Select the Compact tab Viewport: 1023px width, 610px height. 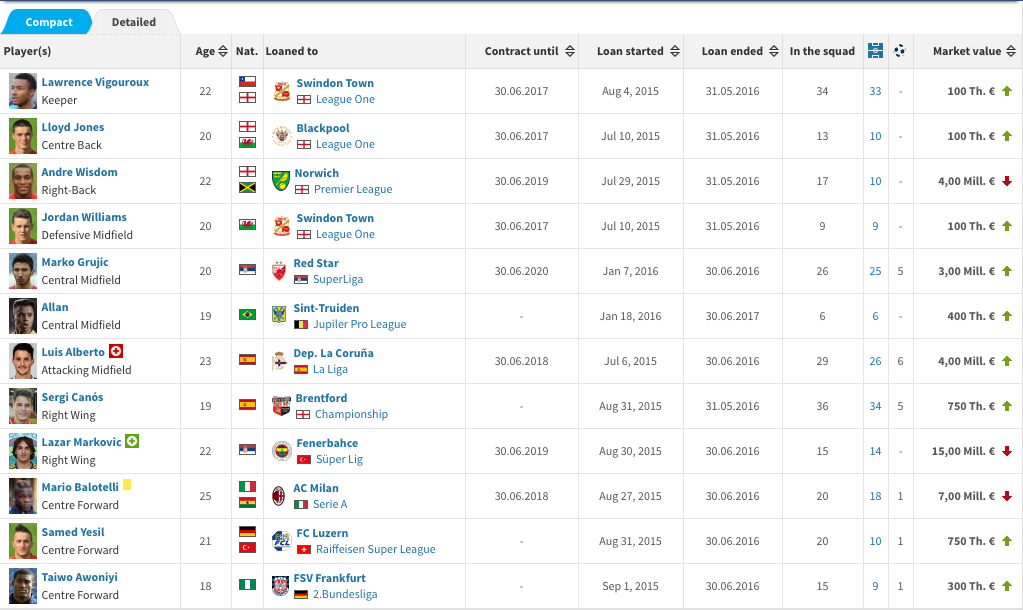click(48, 22)
